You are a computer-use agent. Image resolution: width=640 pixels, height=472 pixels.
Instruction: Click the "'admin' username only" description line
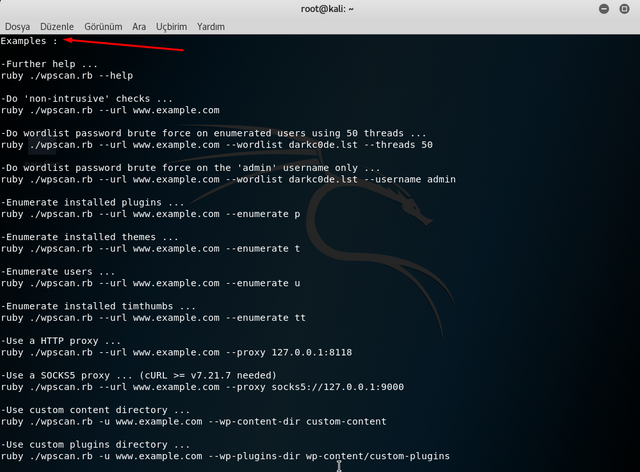pyautogui.click(x=191, y=168)
